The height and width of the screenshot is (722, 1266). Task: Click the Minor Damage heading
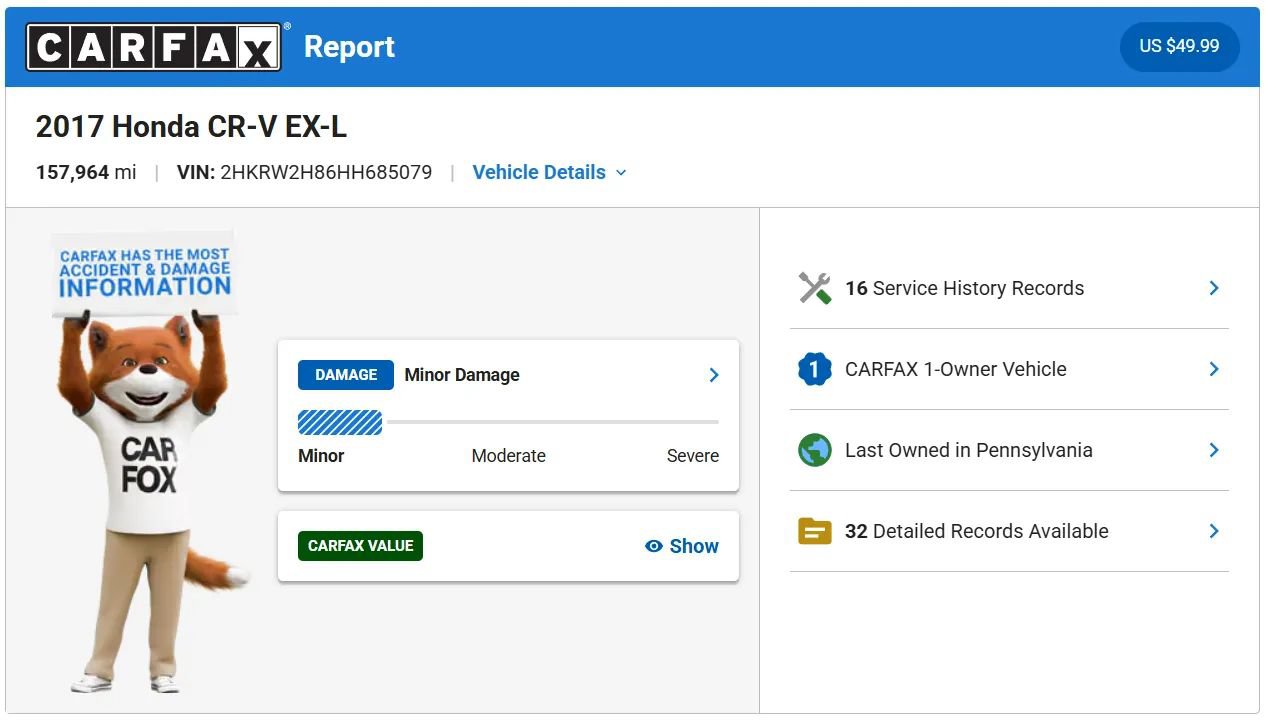click(x=462, y=375)
